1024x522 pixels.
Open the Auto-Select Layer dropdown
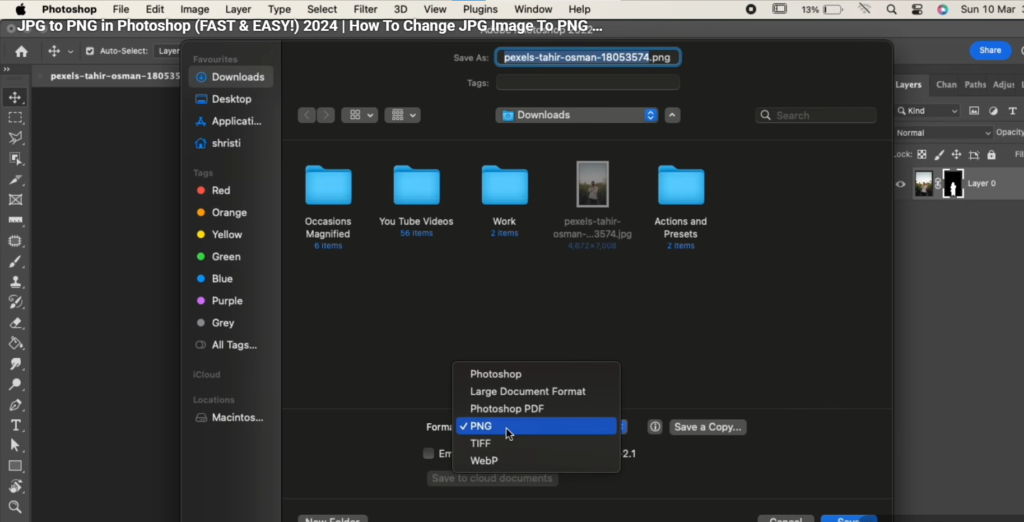(168, 51)
